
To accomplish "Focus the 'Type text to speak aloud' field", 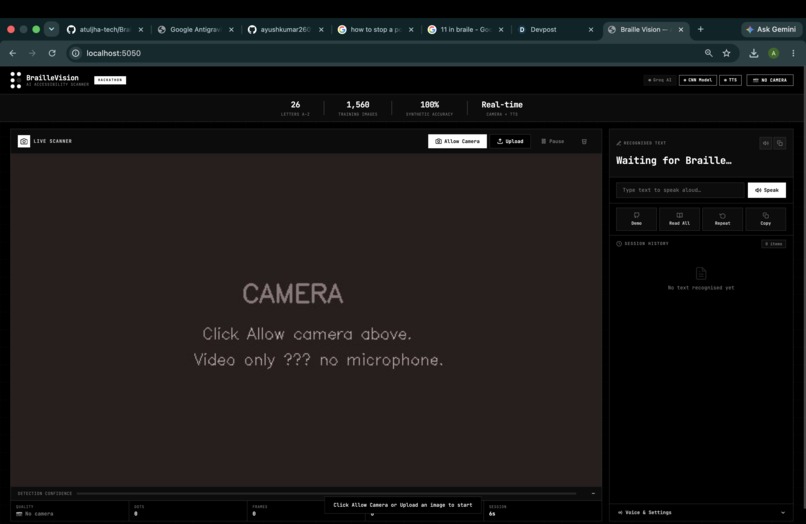I will click(x=680, y=190).
